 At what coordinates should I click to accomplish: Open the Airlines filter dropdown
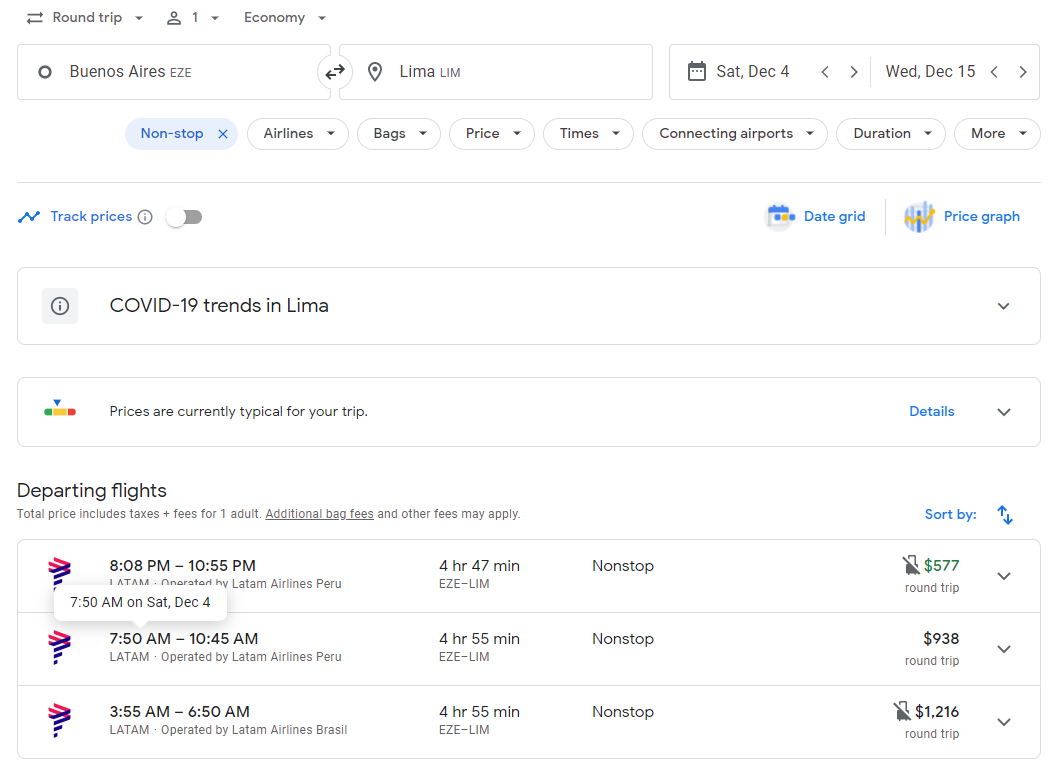[x=298, y=134]
